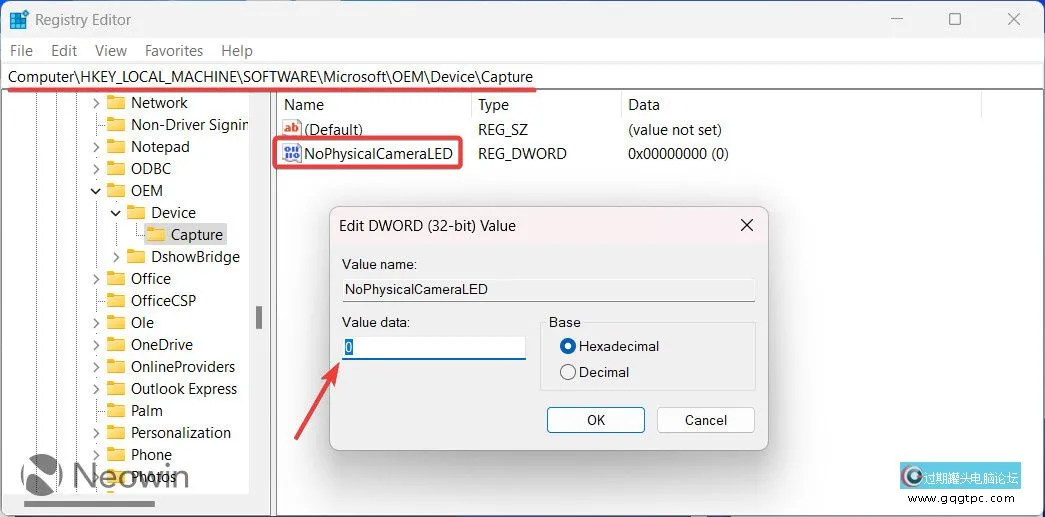Open the Favorites menu
The height and width of the screenshot is (517, 1045).
coord(174,51)
